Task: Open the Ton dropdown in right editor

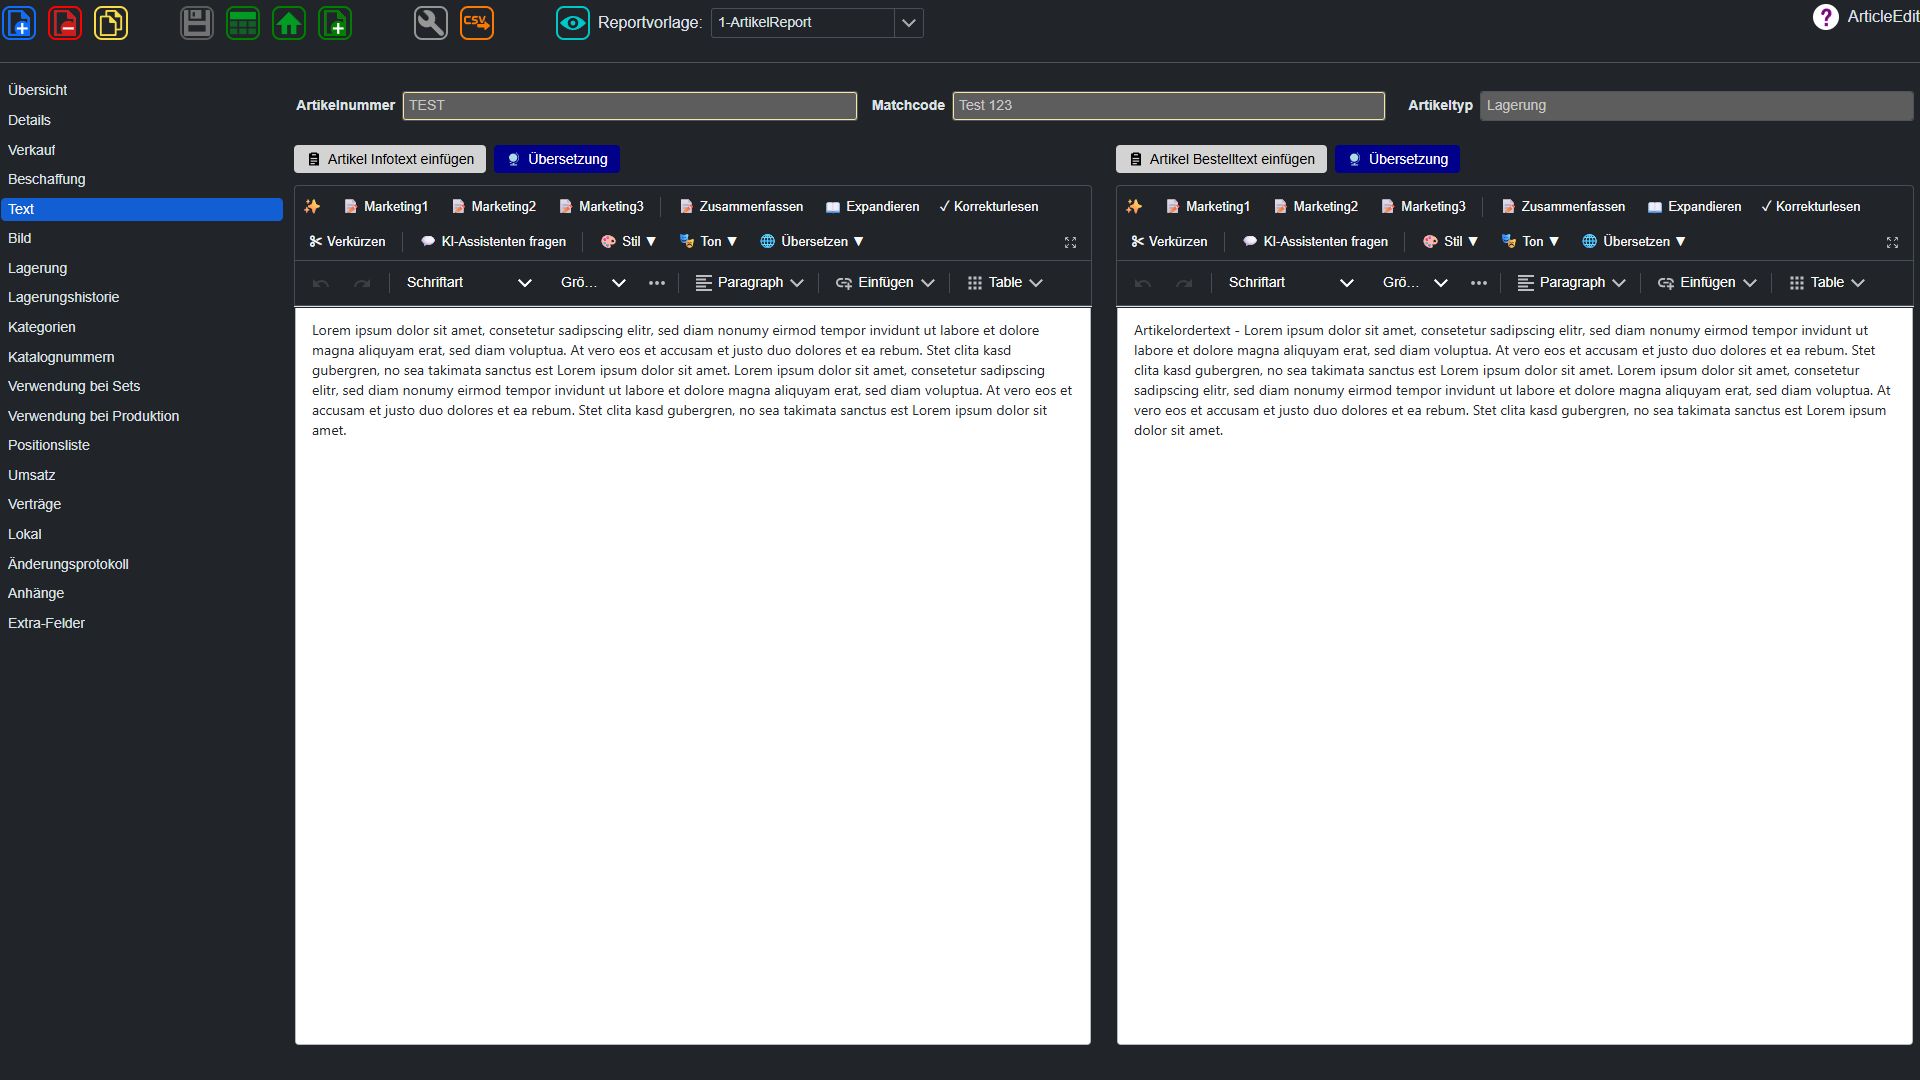Action: tap(1530, 241)
